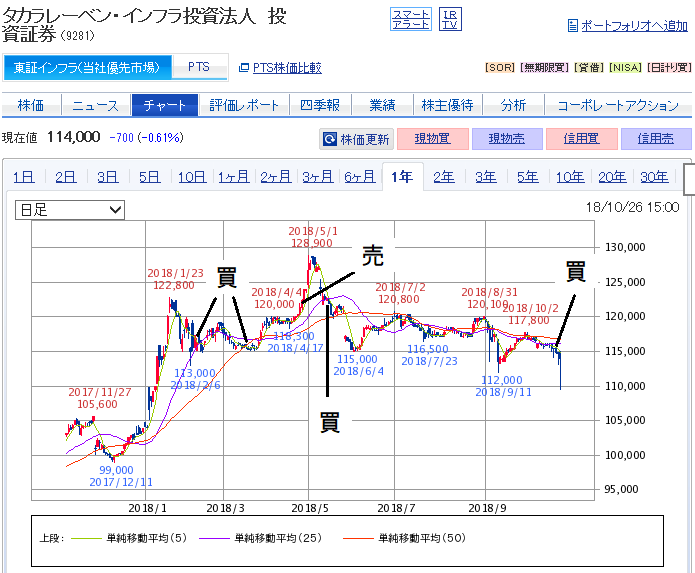
Task: Open the PTS株価比較 link
Action: click(x=287, y=68)
